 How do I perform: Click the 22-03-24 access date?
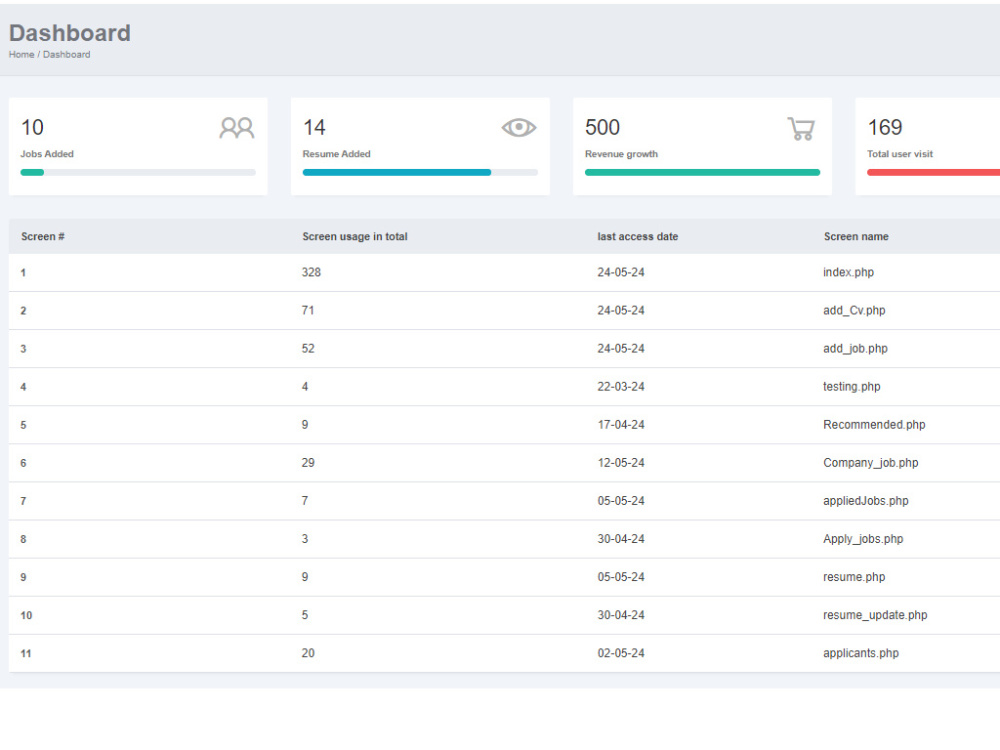[x=621, y=386]
